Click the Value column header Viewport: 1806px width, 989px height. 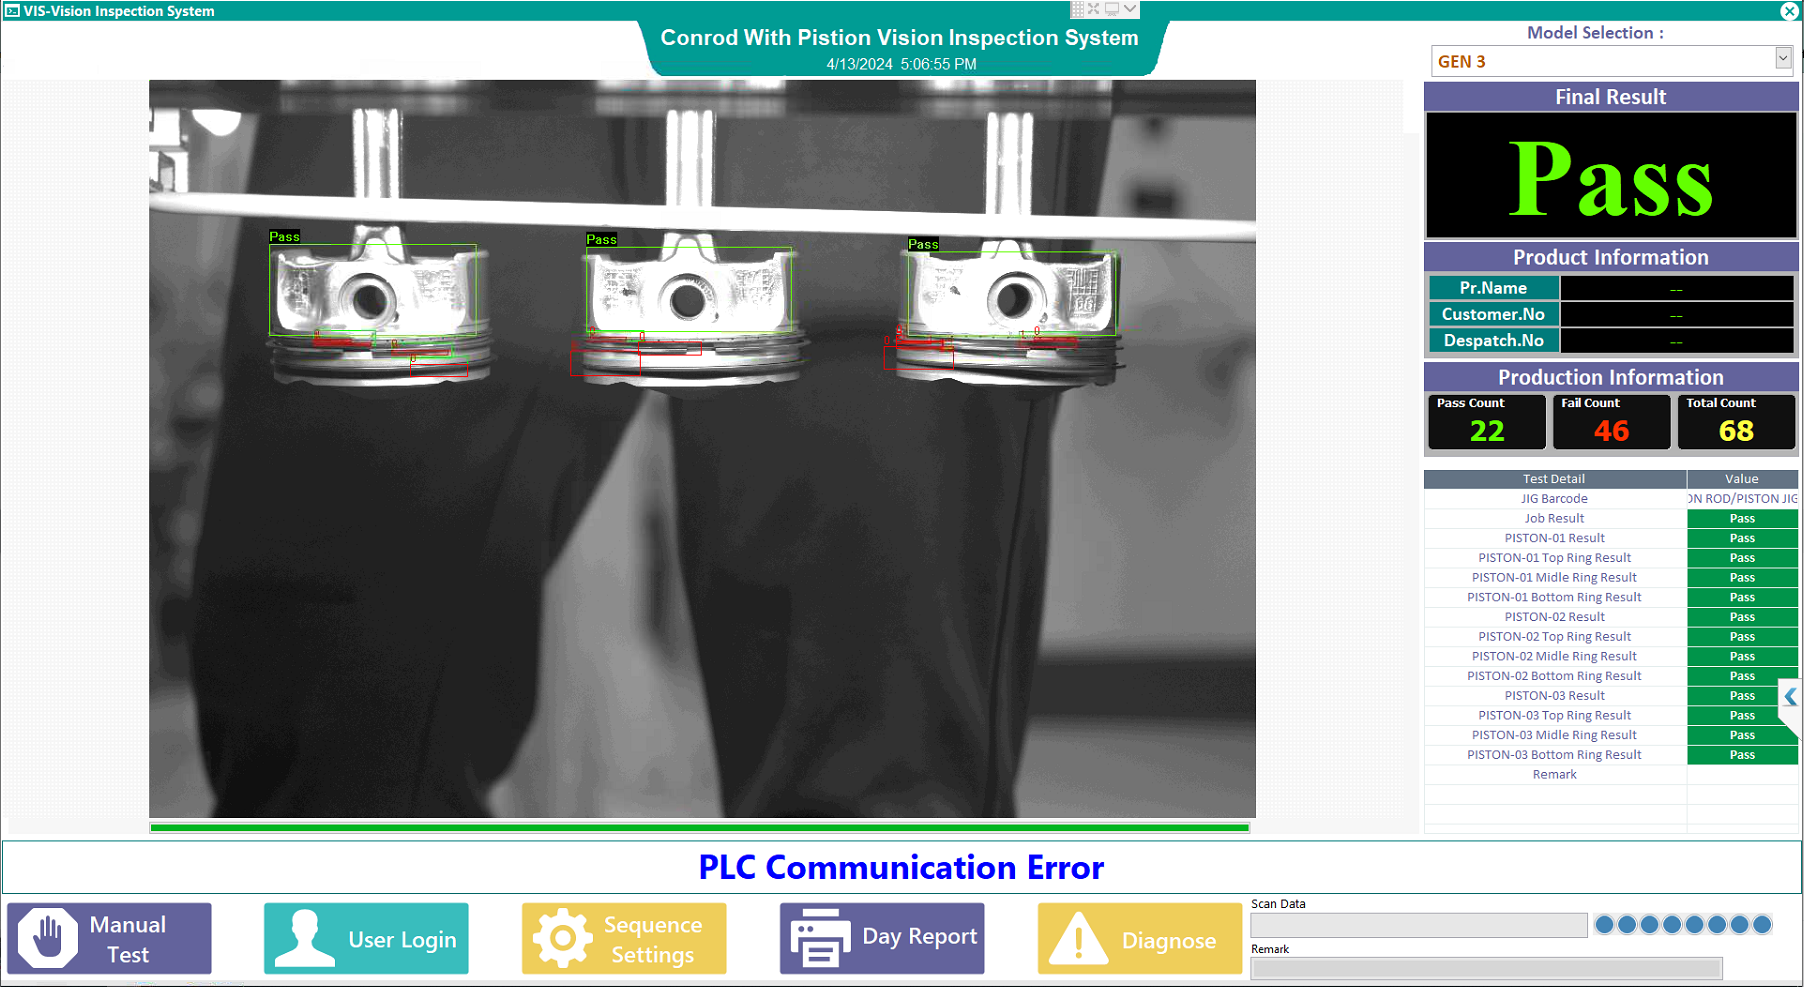click(x=1741, y=479)
